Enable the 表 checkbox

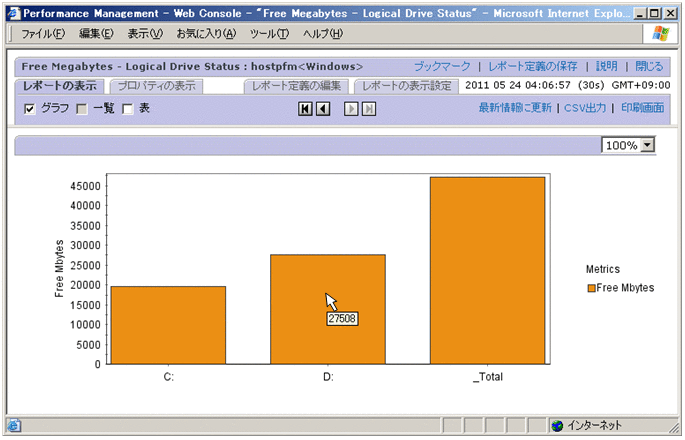pyautogui.click(x=128, y=109)
